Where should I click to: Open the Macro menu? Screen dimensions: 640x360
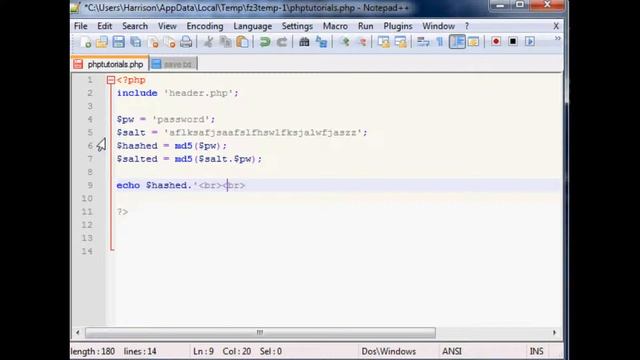point(336,26)
